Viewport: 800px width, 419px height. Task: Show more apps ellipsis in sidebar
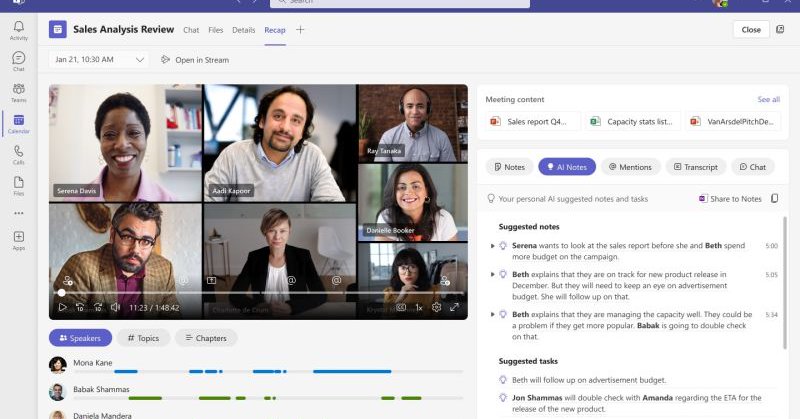[19, 213]
